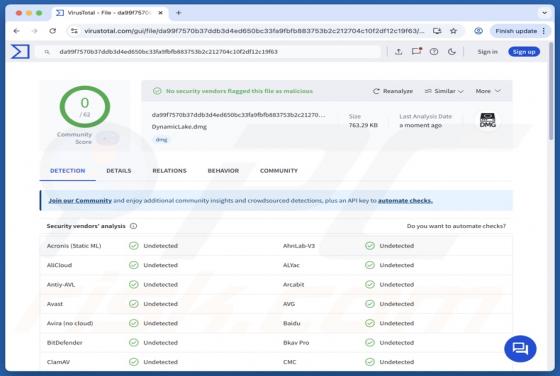The height and width of the screenshot is (376, 560).
Task: Click the Baidu vendor name
Action: pos(291,323)
